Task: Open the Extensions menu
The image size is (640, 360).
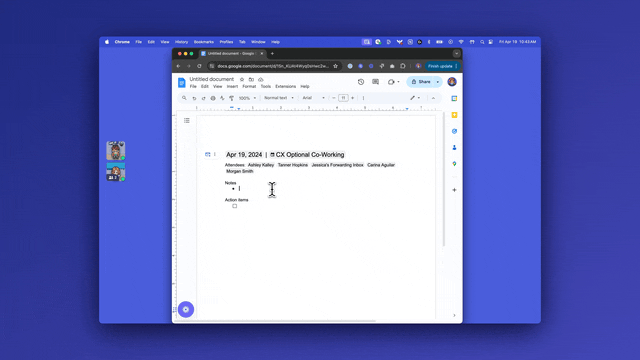Action: pos(285,87)
